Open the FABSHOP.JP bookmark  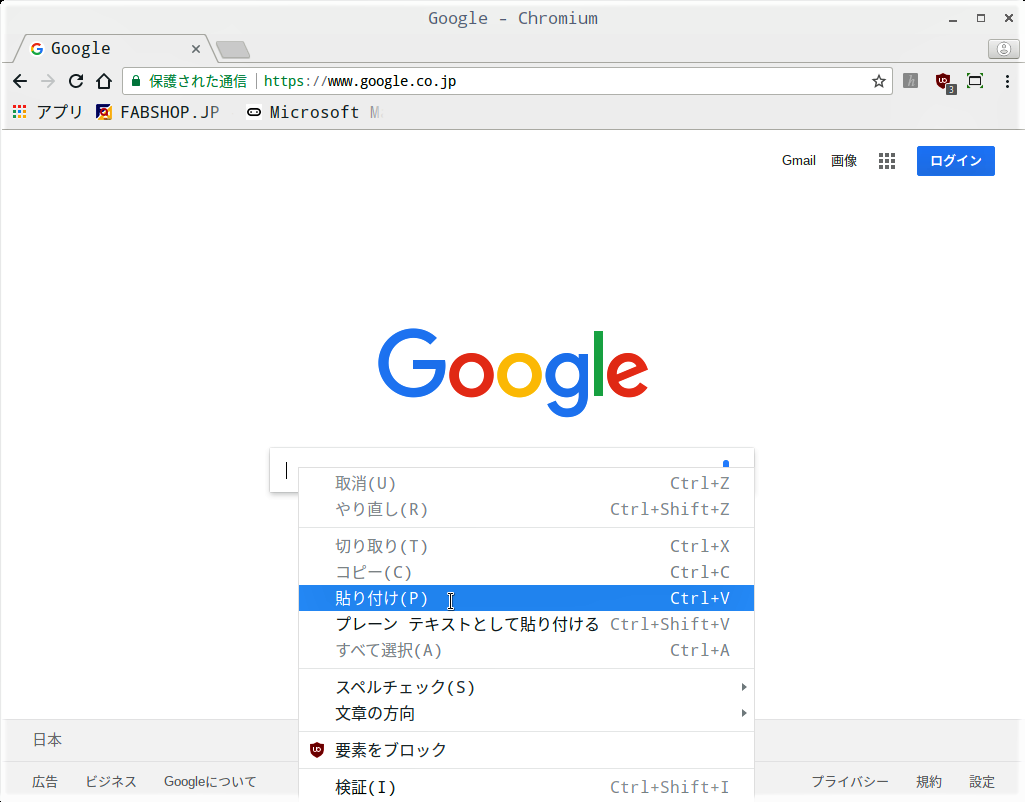click(x=158, y=112)
